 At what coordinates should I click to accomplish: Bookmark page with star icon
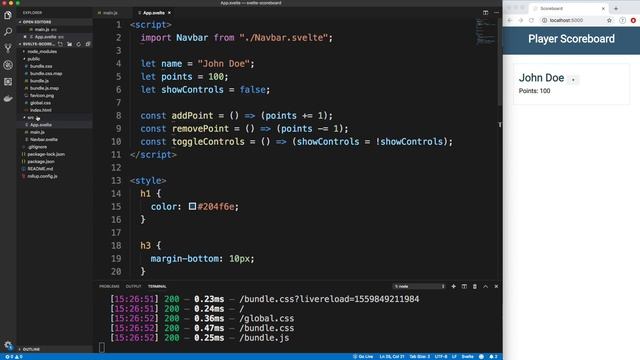609,20
